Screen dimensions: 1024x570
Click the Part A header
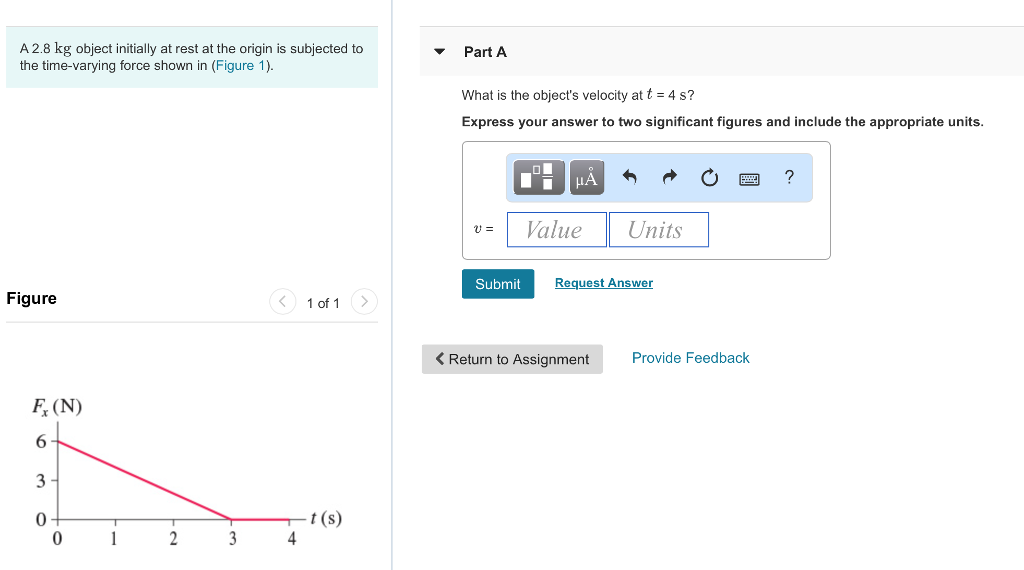(x=485, y=52)
